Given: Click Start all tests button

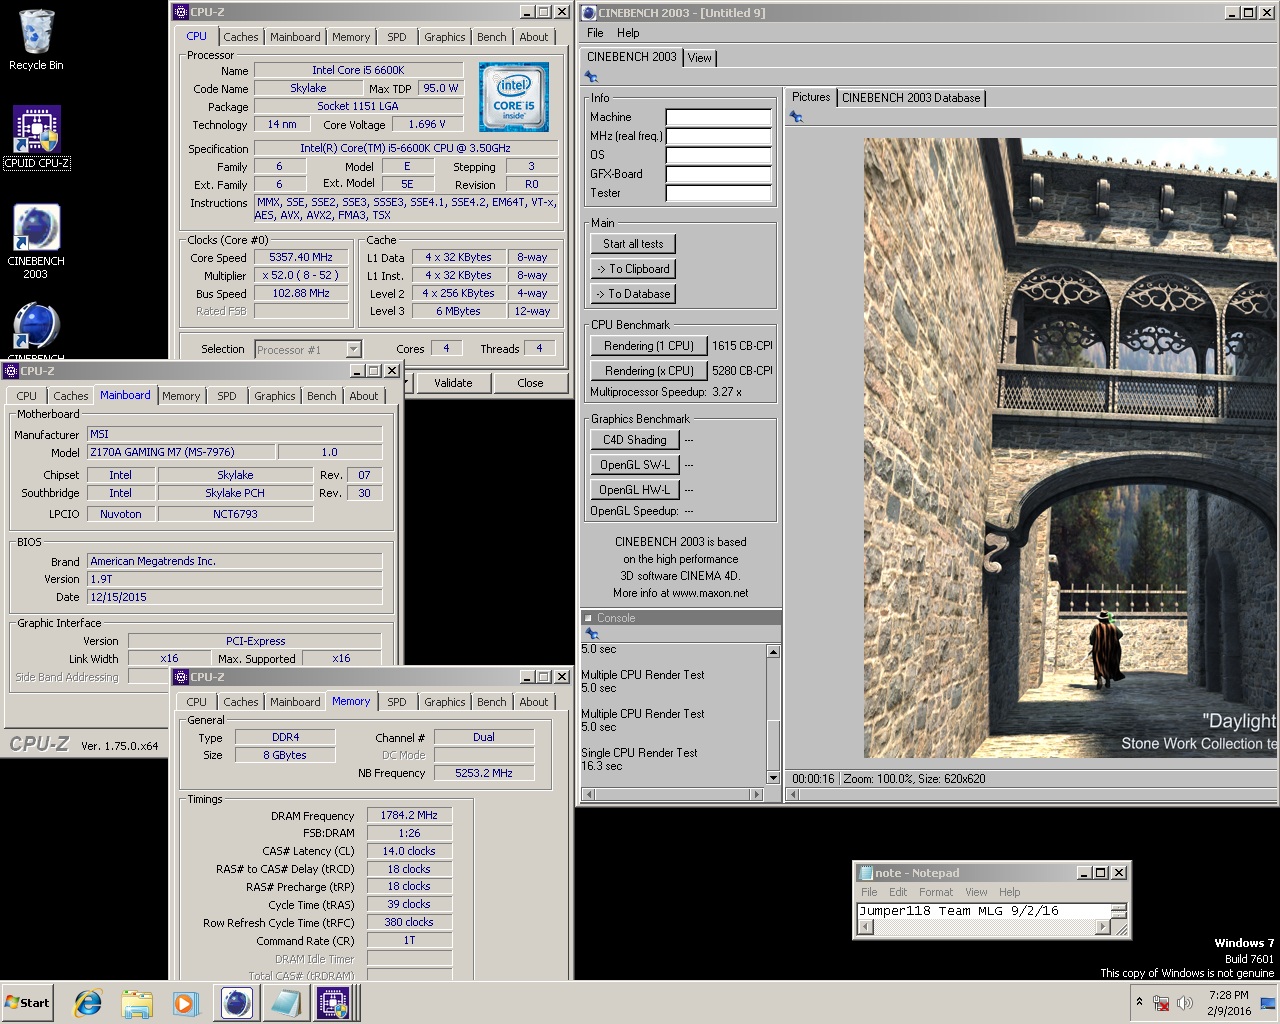Looking at the screenshot, I should pos(633,244).
